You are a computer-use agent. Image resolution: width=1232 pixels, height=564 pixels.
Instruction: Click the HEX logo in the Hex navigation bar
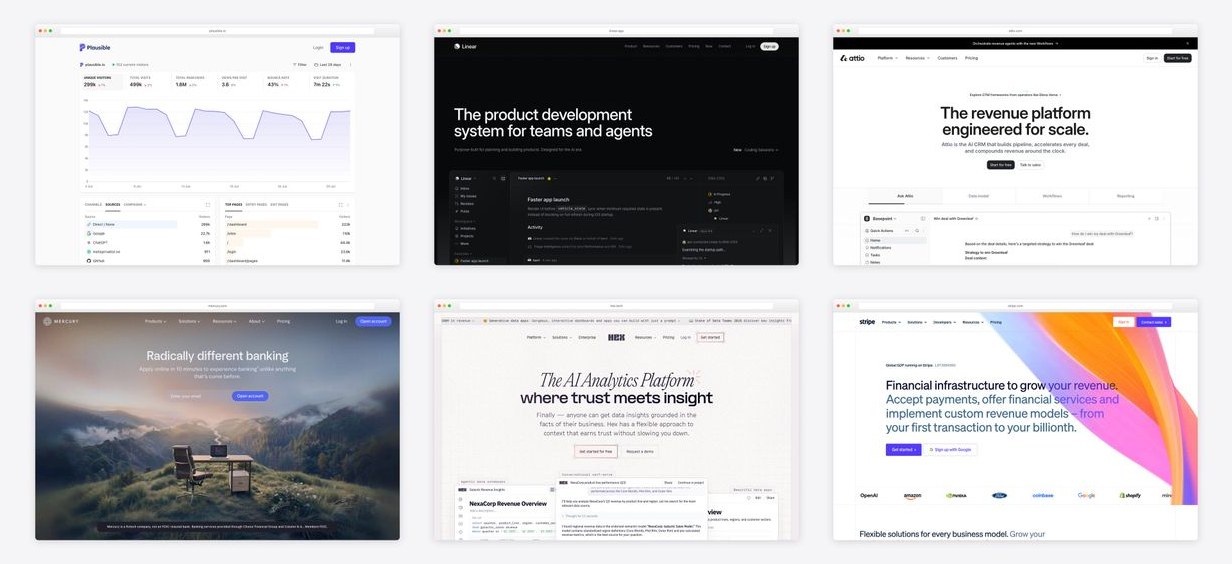click(x=616, y=337)
